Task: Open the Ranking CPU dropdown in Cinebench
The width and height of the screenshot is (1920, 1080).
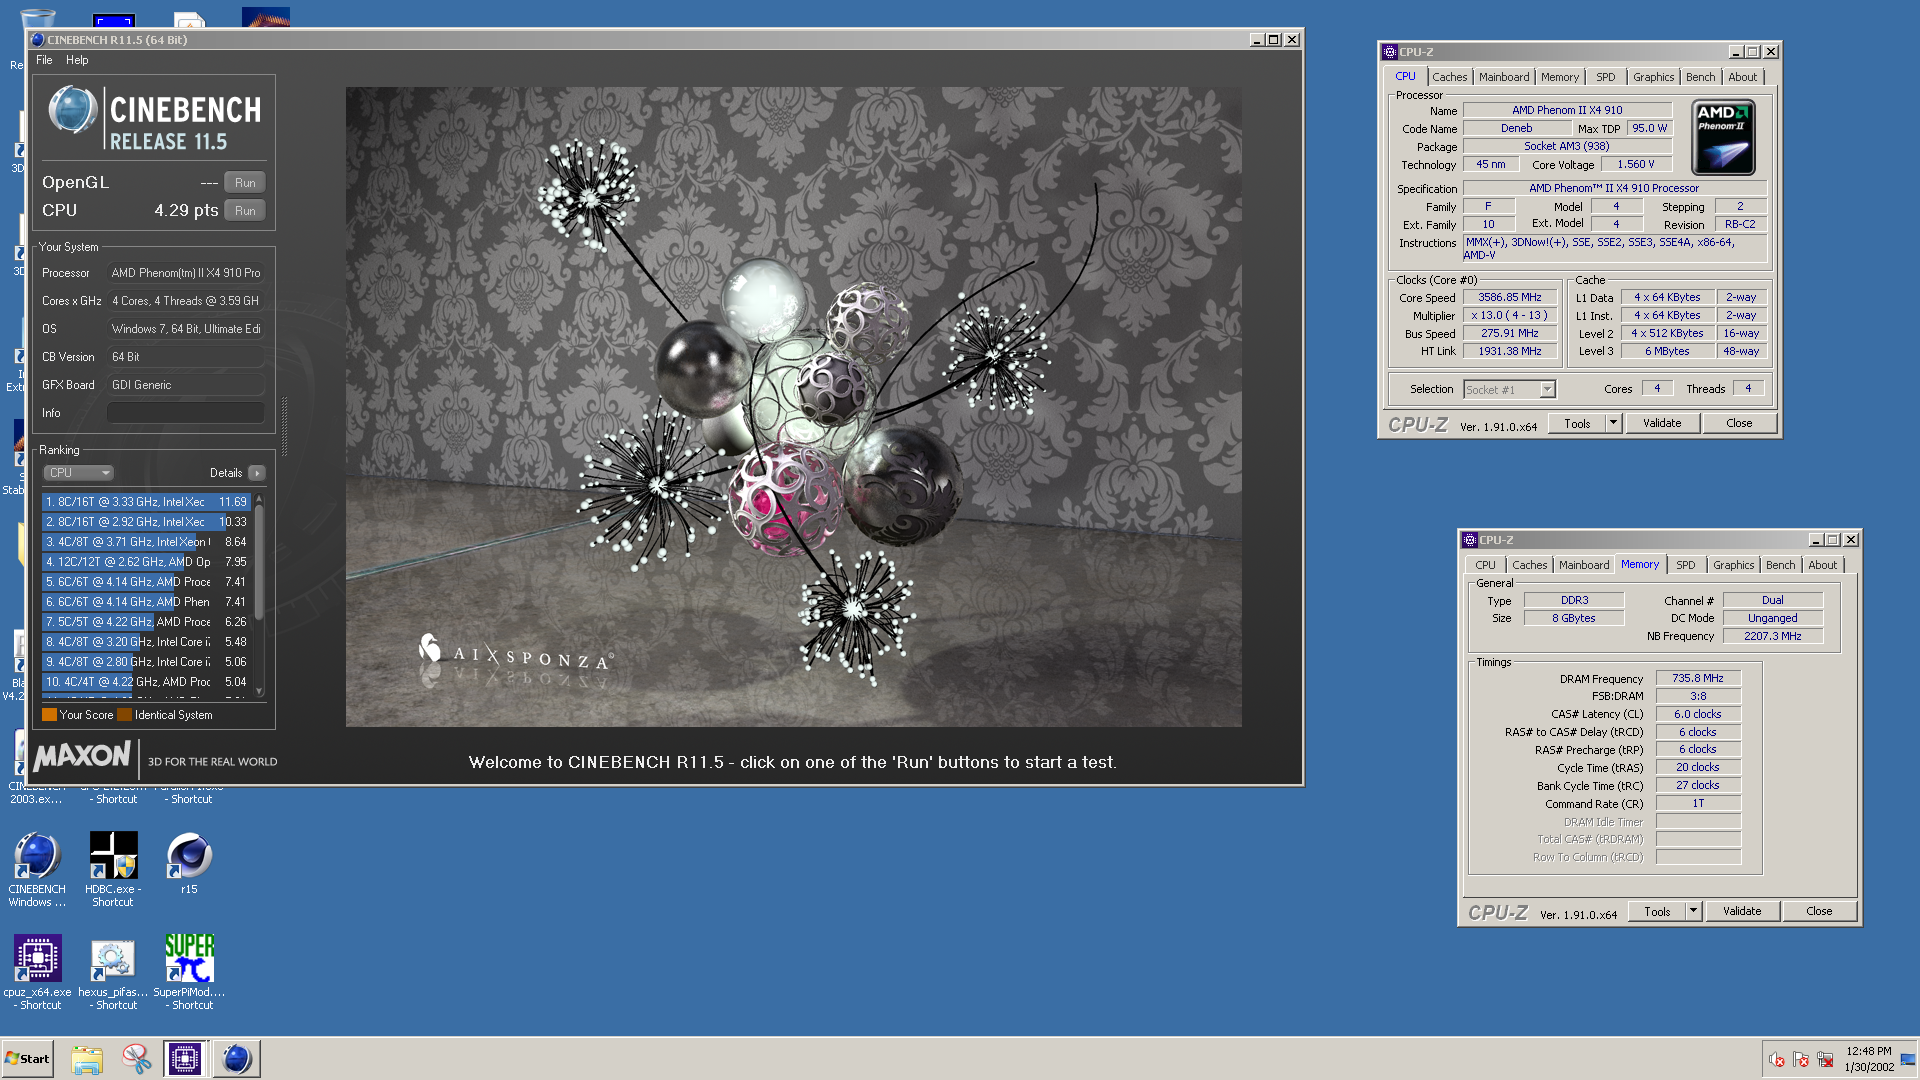Action: (78, 473)
